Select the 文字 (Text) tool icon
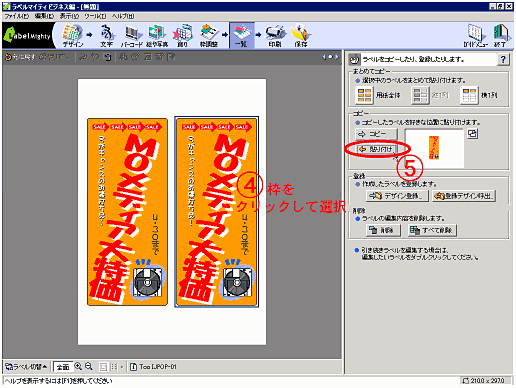The image size is (516, 388). click(x=106, y=35)
